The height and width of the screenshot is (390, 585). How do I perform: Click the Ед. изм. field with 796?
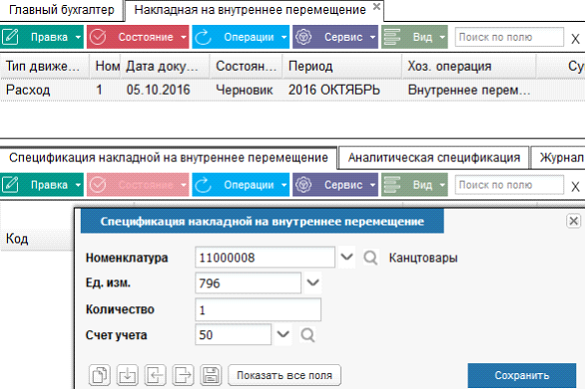[x=248, y=283]
